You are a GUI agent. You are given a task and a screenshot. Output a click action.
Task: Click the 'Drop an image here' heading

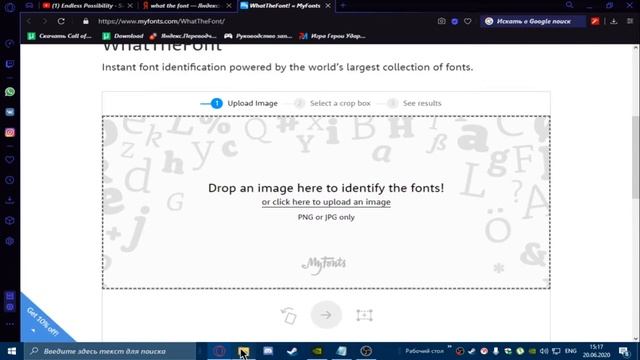326,188
